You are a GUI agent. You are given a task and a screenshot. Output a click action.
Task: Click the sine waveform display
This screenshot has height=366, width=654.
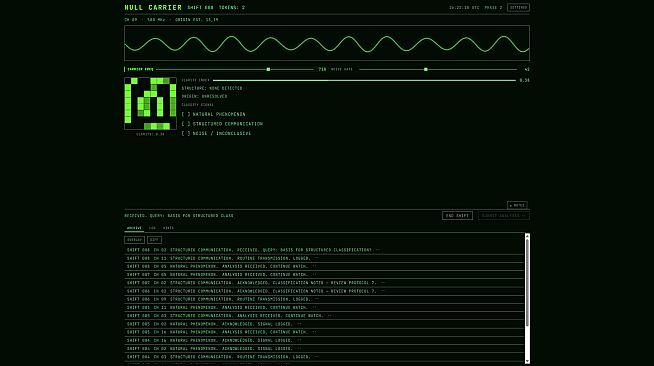pyautogui.click(x=327, y=43)
